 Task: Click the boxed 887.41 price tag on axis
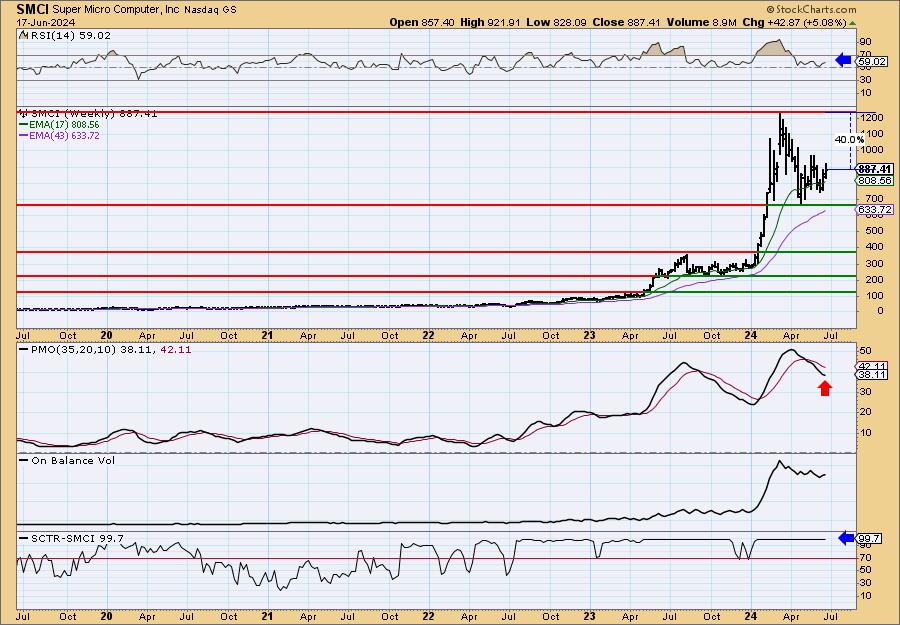[x=875, y=169]
